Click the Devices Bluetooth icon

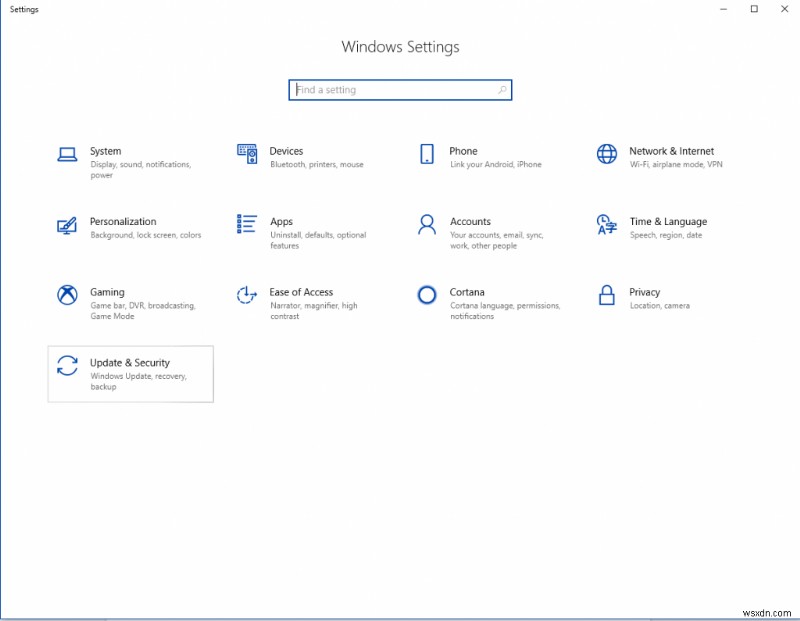coord(246,156)
